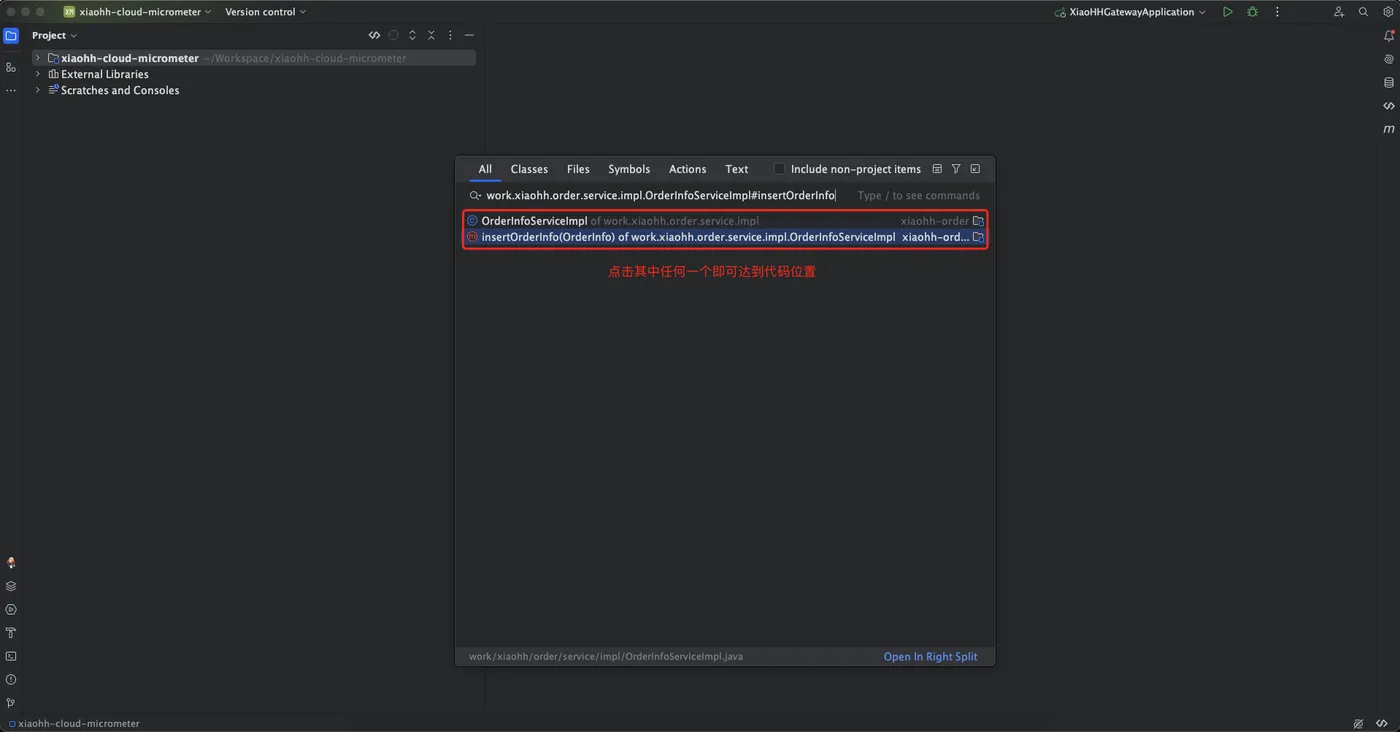Expand the External Libraries node

[38, 74]
